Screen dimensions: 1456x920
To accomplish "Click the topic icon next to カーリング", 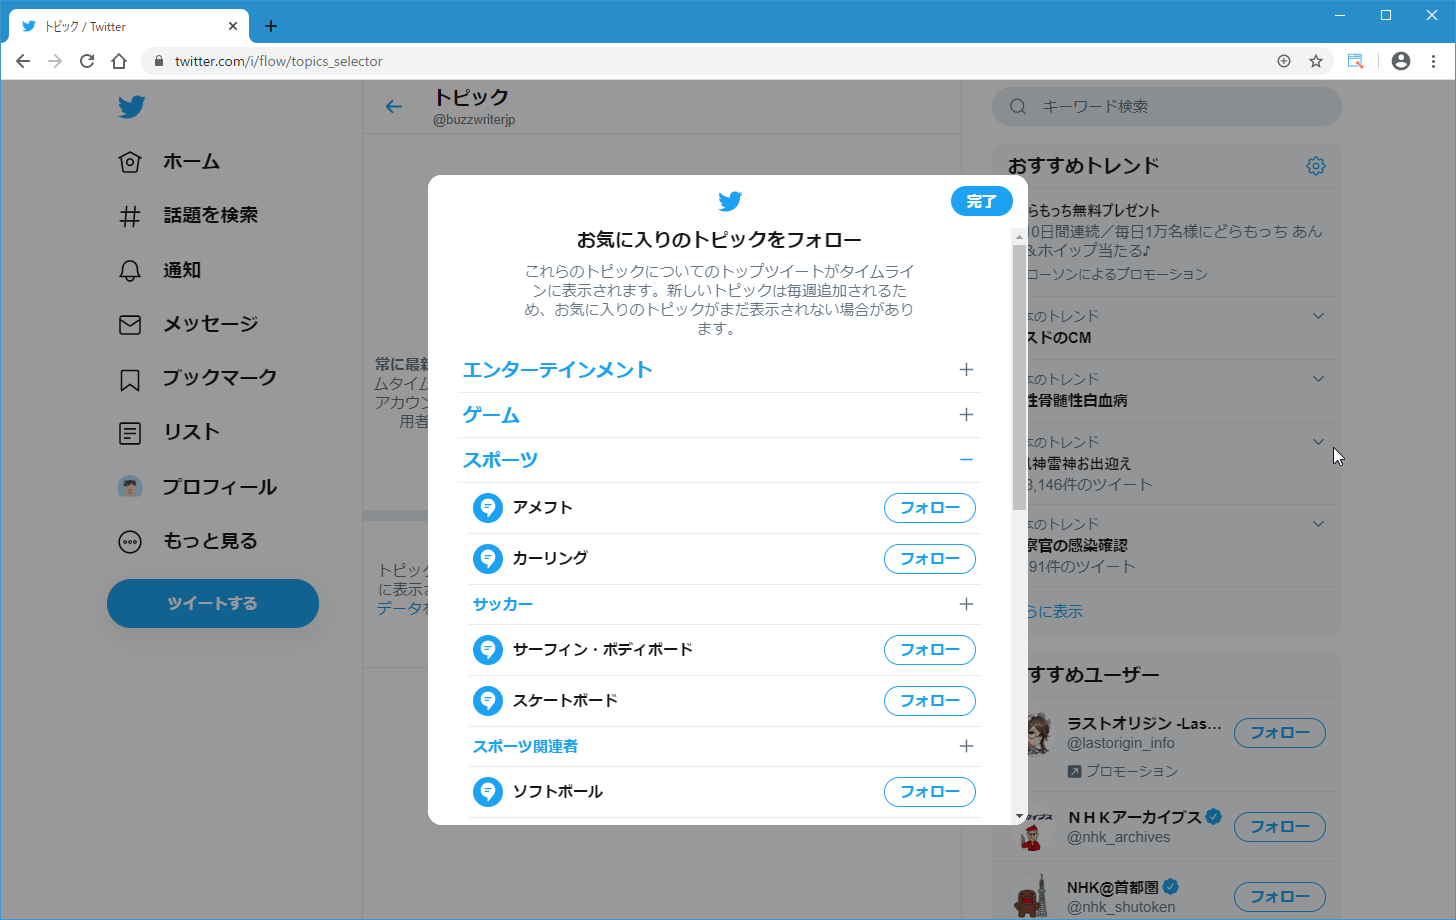I will [x=488, y=558].
